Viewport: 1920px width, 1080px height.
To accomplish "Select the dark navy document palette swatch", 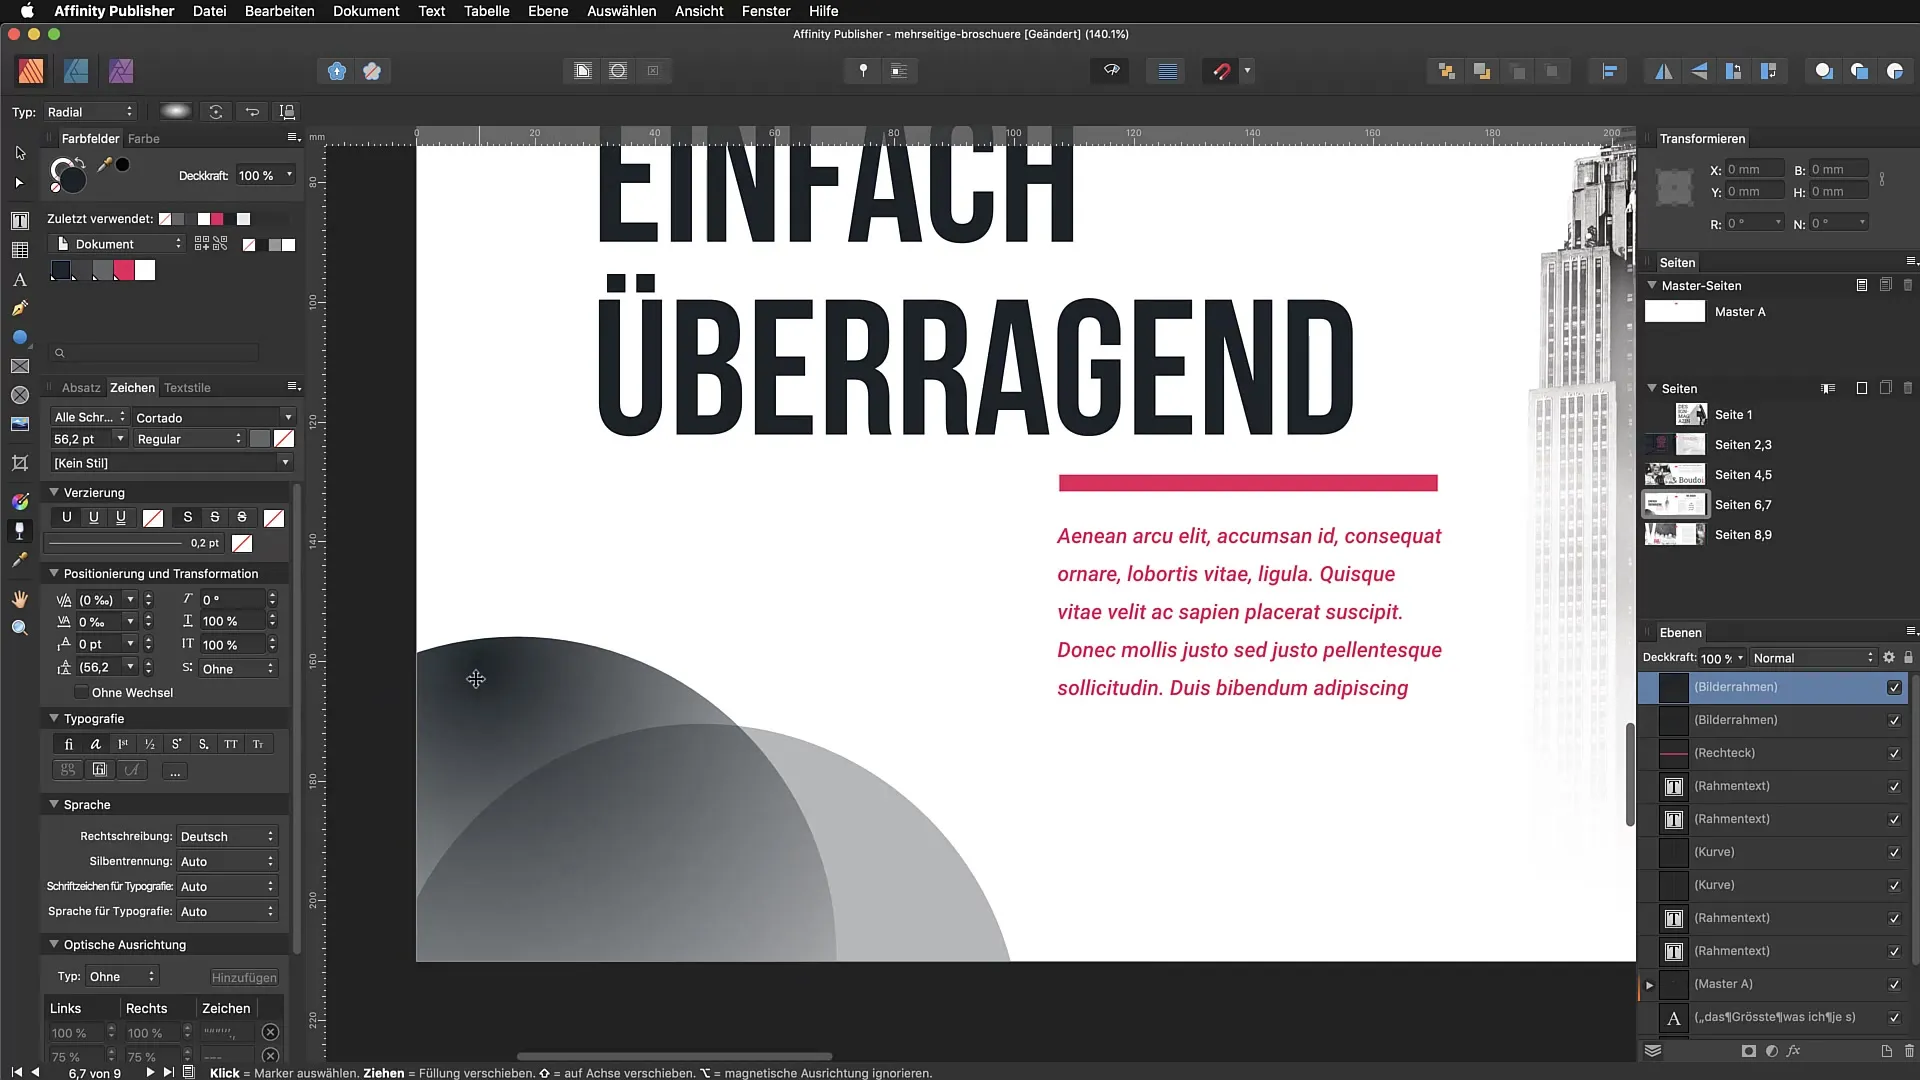I will [x=62, y=270].
